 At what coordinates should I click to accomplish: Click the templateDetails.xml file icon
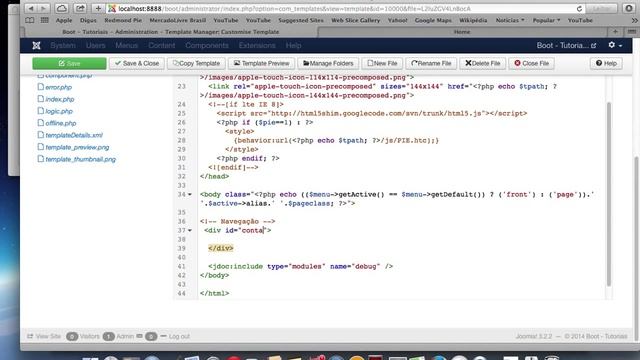coord(40,135)
